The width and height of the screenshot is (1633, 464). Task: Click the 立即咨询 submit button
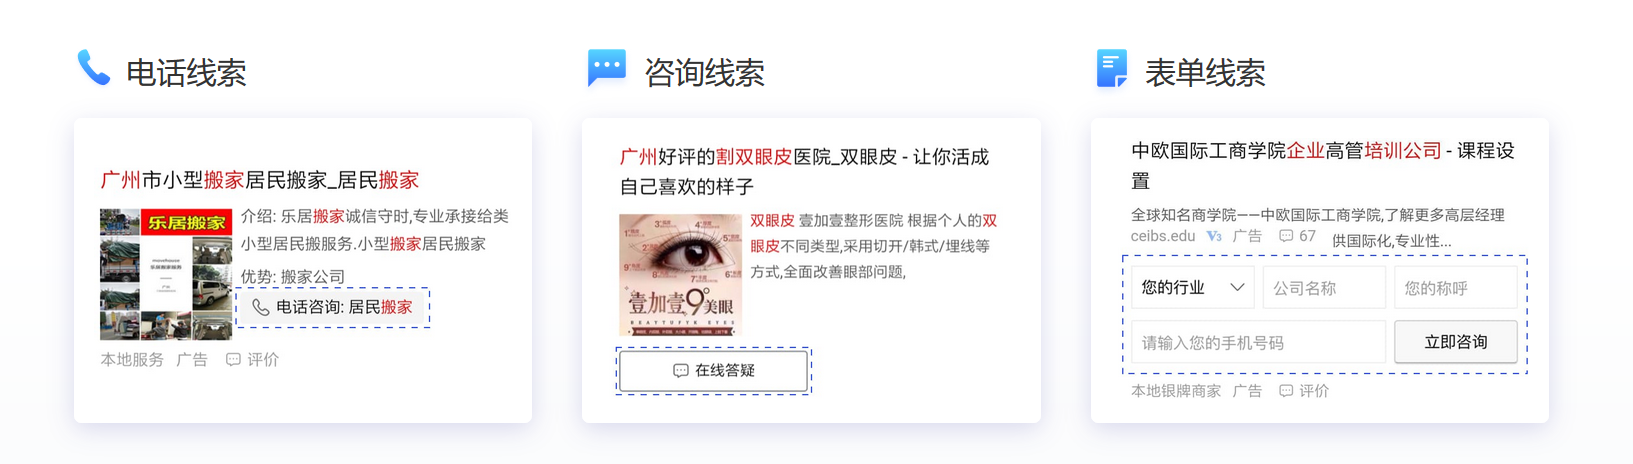[x=1455, y=342]
